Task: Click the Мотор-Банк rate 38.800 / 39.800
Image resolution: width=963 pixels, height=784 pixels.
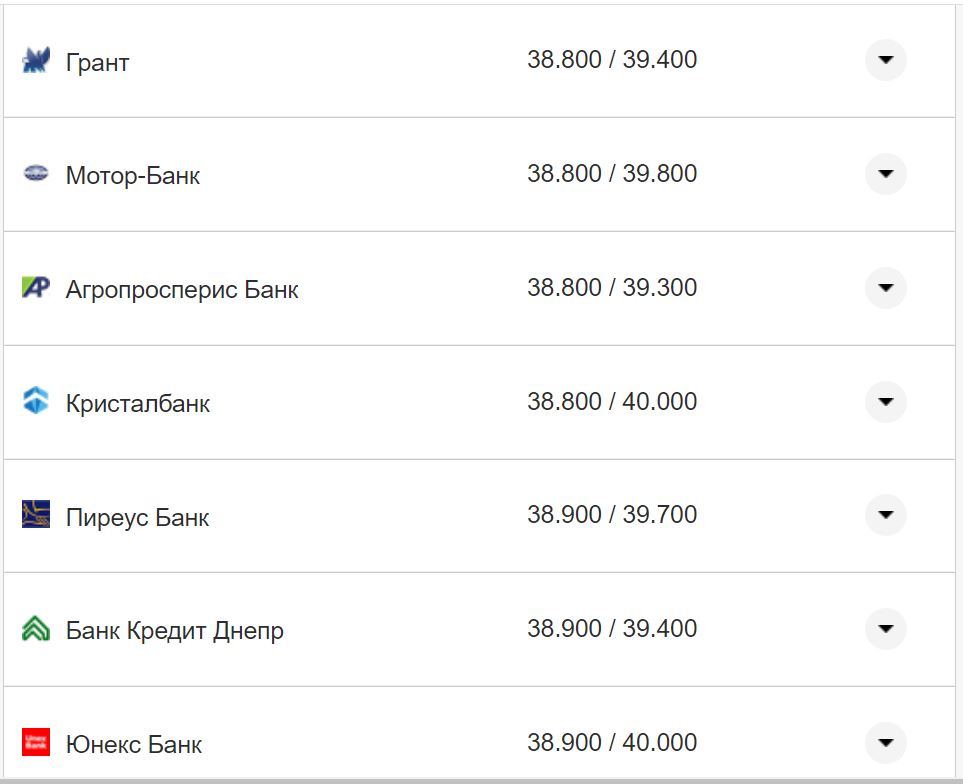Action: point(612,174)
